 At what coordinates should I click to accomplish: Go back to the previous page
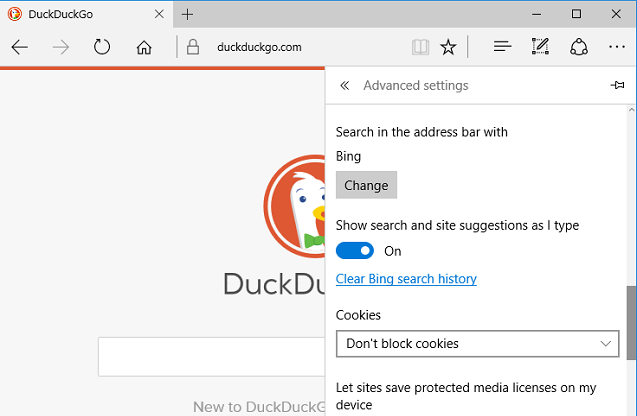(x=20, y=47)
